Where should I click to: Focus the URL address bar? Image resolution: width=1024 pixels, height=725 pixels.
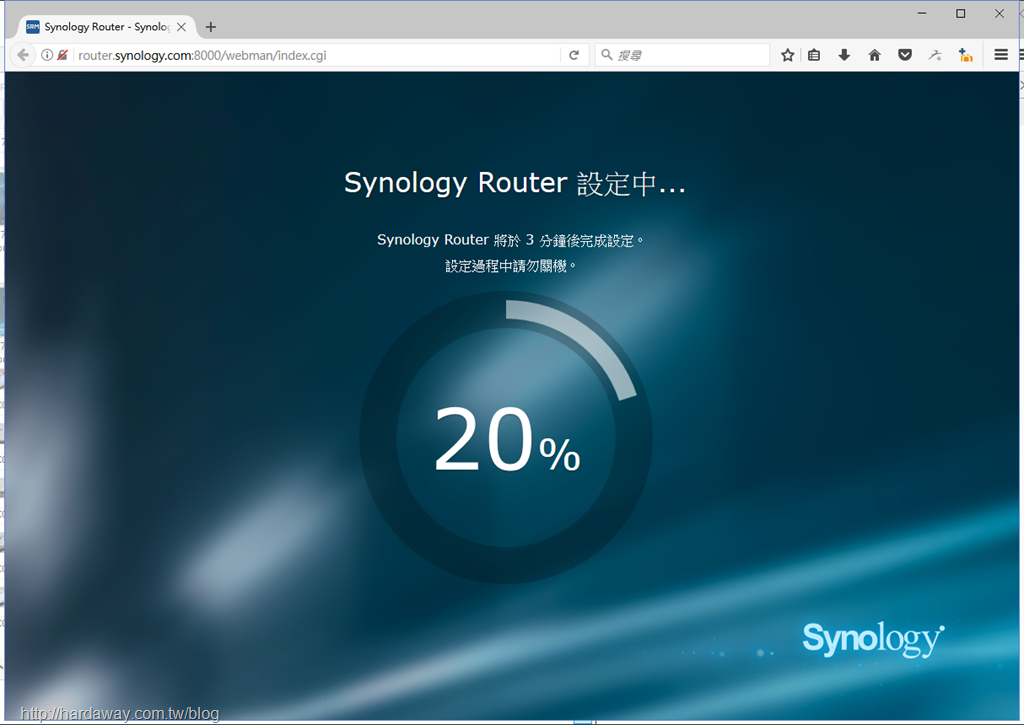(317, 55)
